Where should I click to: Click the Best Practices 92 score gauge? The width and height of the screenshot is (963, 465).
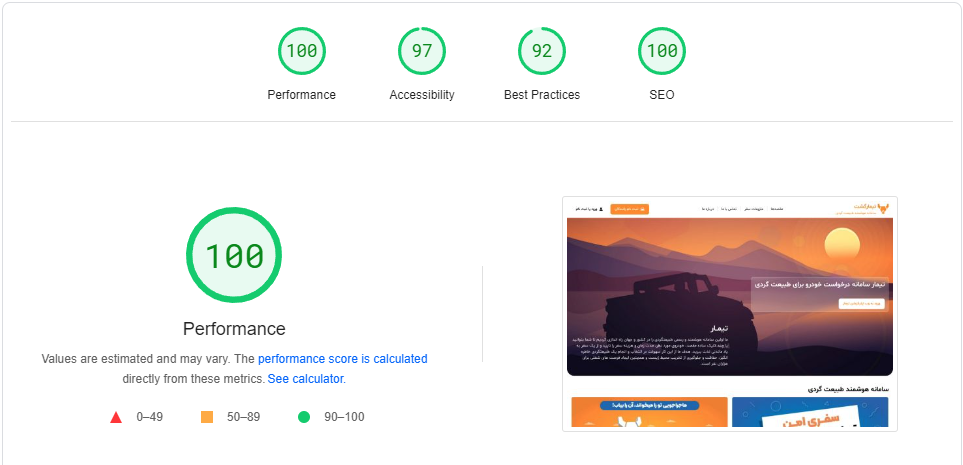click(x=541, y=51)
